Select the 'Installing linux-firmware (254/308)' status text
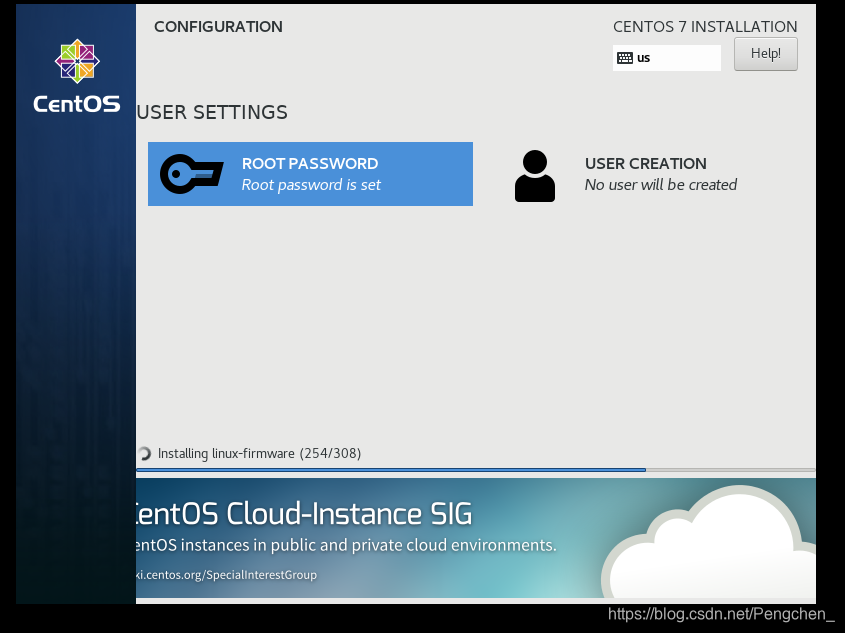Image resolution: width=845 pixels, height=633 pixels. click(259, 454)
